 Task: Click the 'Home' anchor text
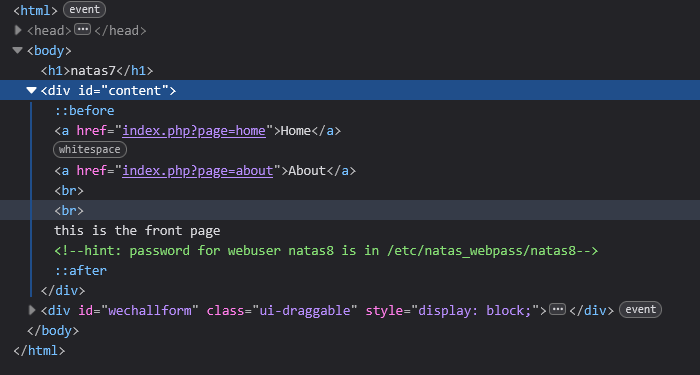[x=296, y=131]
